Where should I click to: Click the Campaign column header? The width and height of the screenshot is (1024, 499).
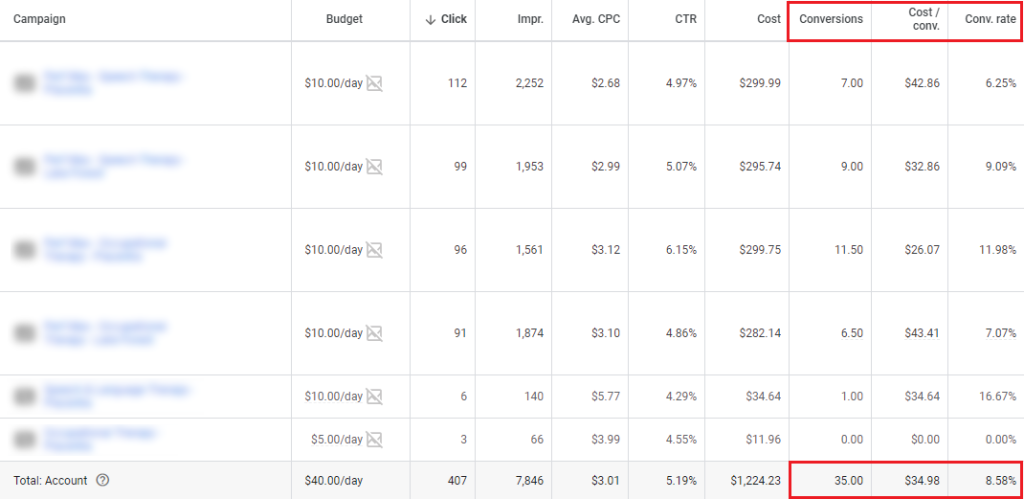[40, 19]
